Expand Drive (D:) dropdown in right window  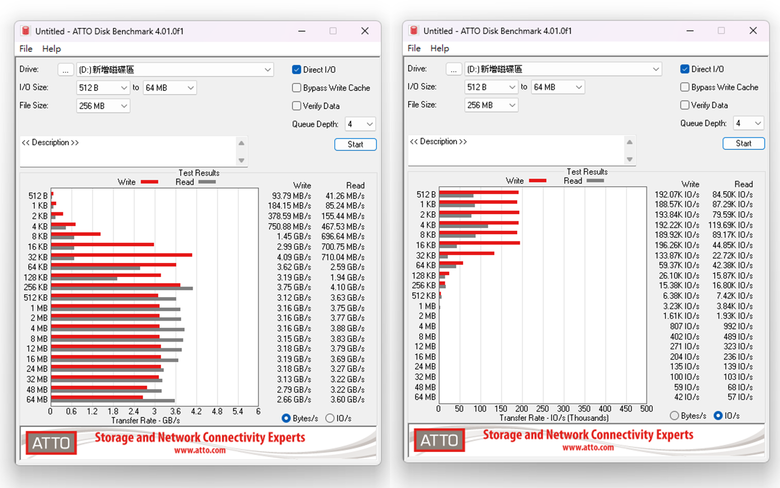coord(563,69)
